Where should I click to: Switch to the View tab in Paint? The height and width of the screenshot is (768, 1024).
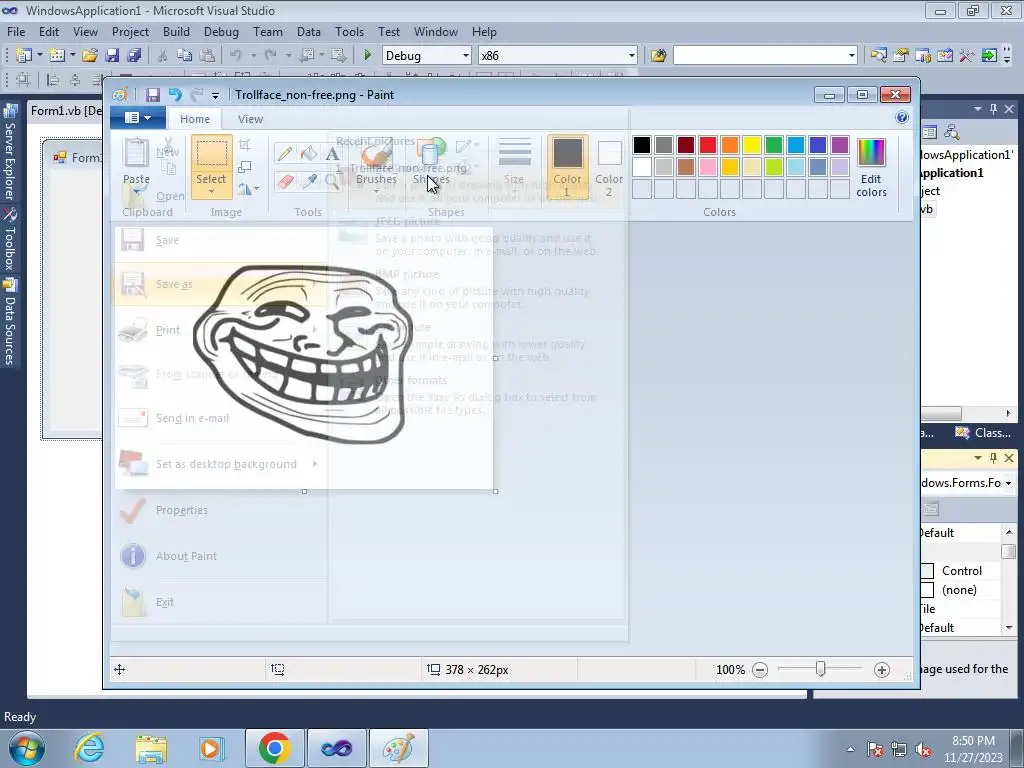coord(250,119)
